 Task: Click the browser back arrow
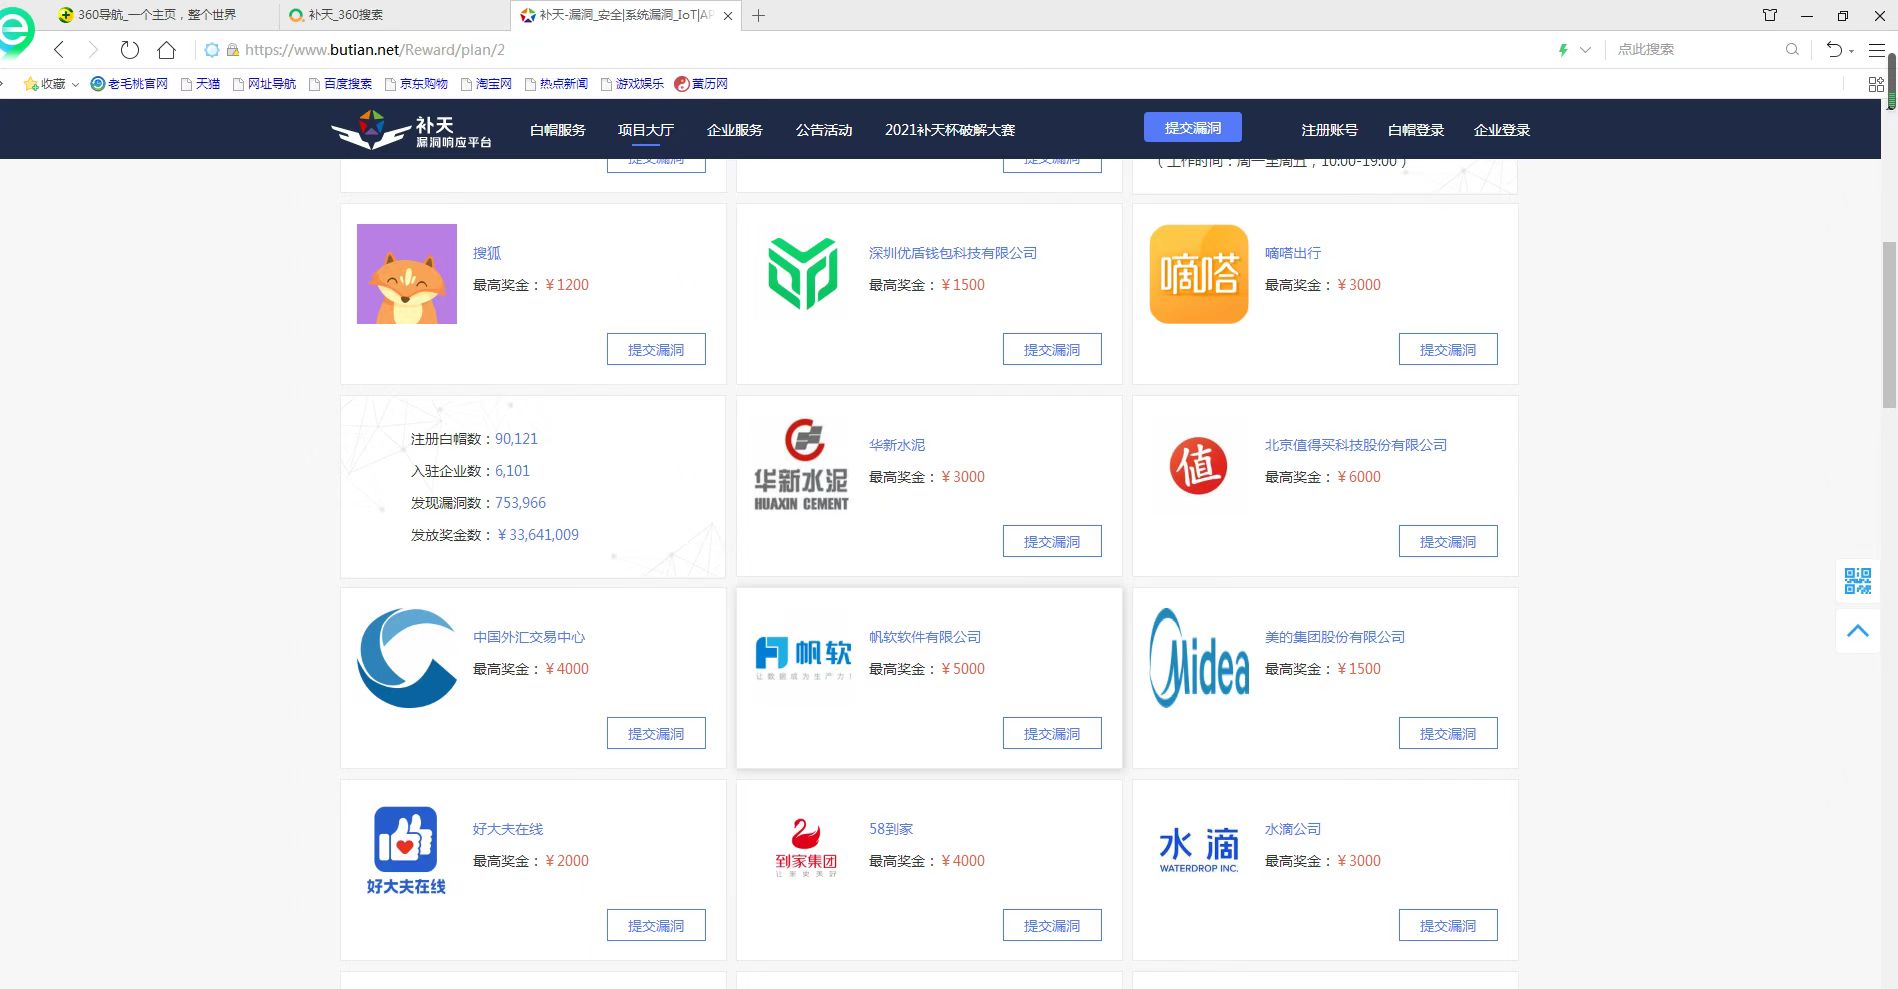coord(59,49)
